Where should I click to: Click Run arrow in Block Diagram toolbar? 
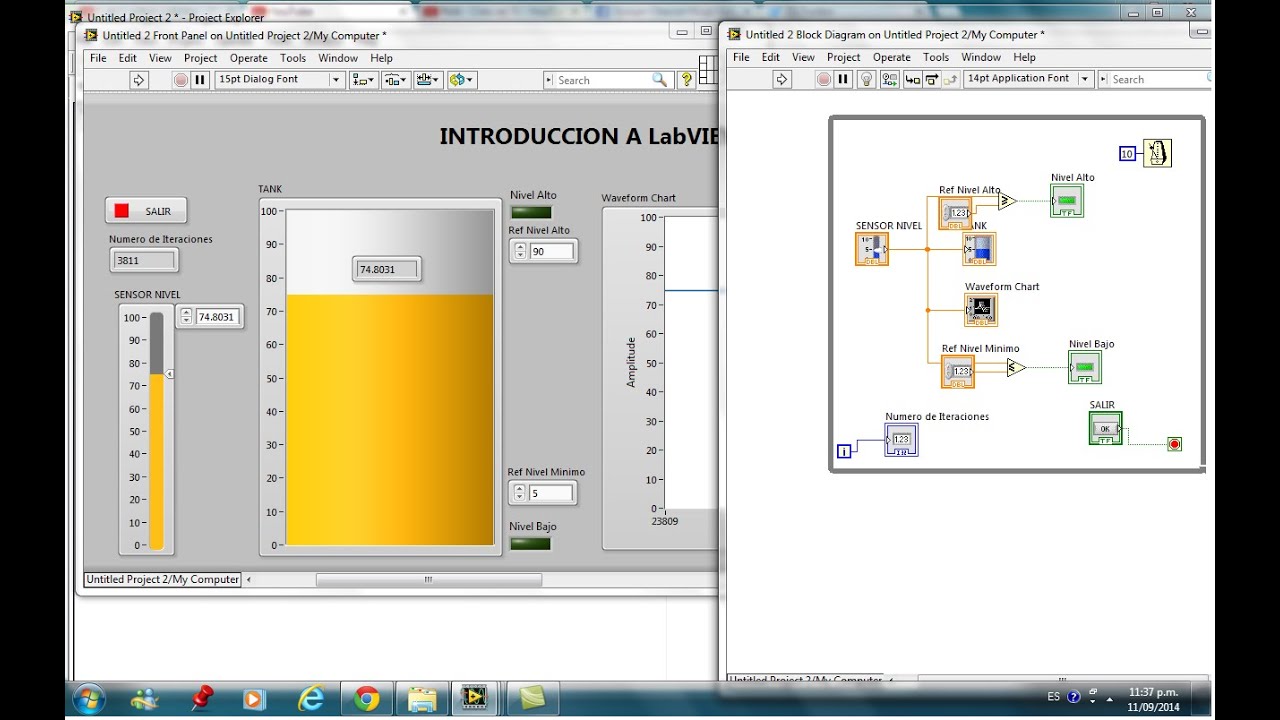(782, 79)
